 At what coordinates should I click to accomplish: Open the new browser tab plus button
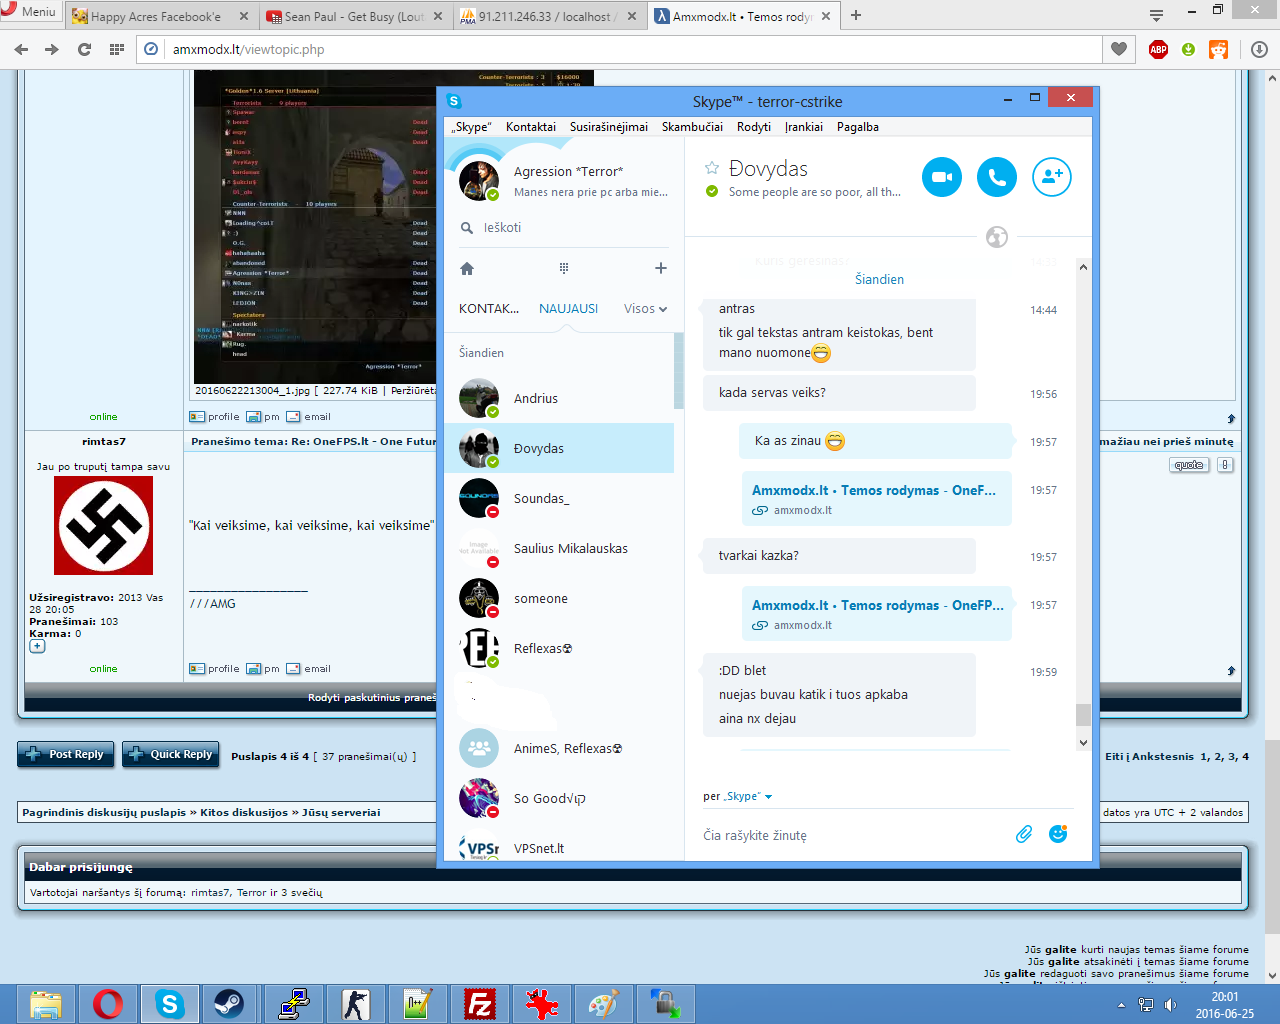coord(855,15)
